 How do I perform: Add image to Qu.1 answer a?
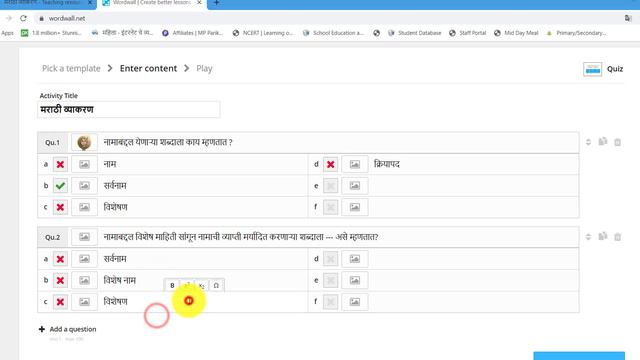[x=84, y=164]
